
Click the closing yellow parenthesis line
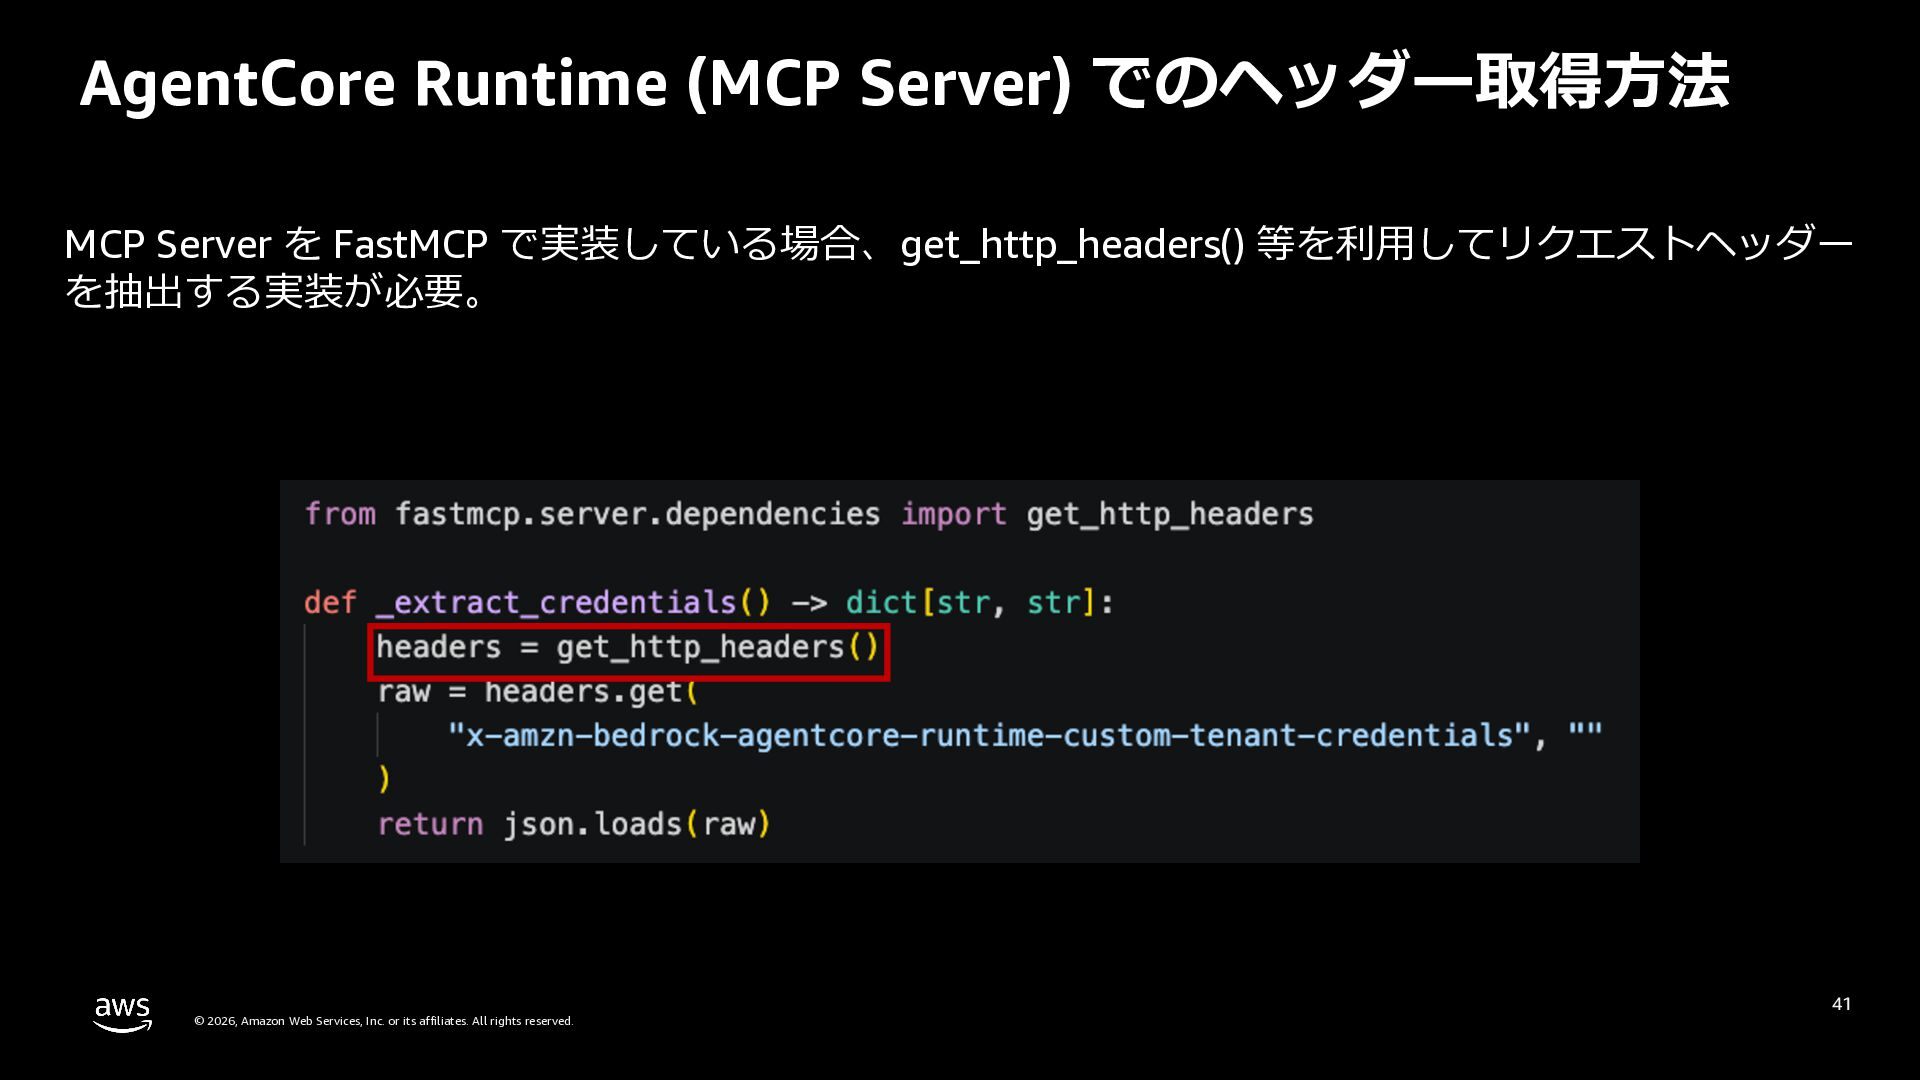pos(384,779)
